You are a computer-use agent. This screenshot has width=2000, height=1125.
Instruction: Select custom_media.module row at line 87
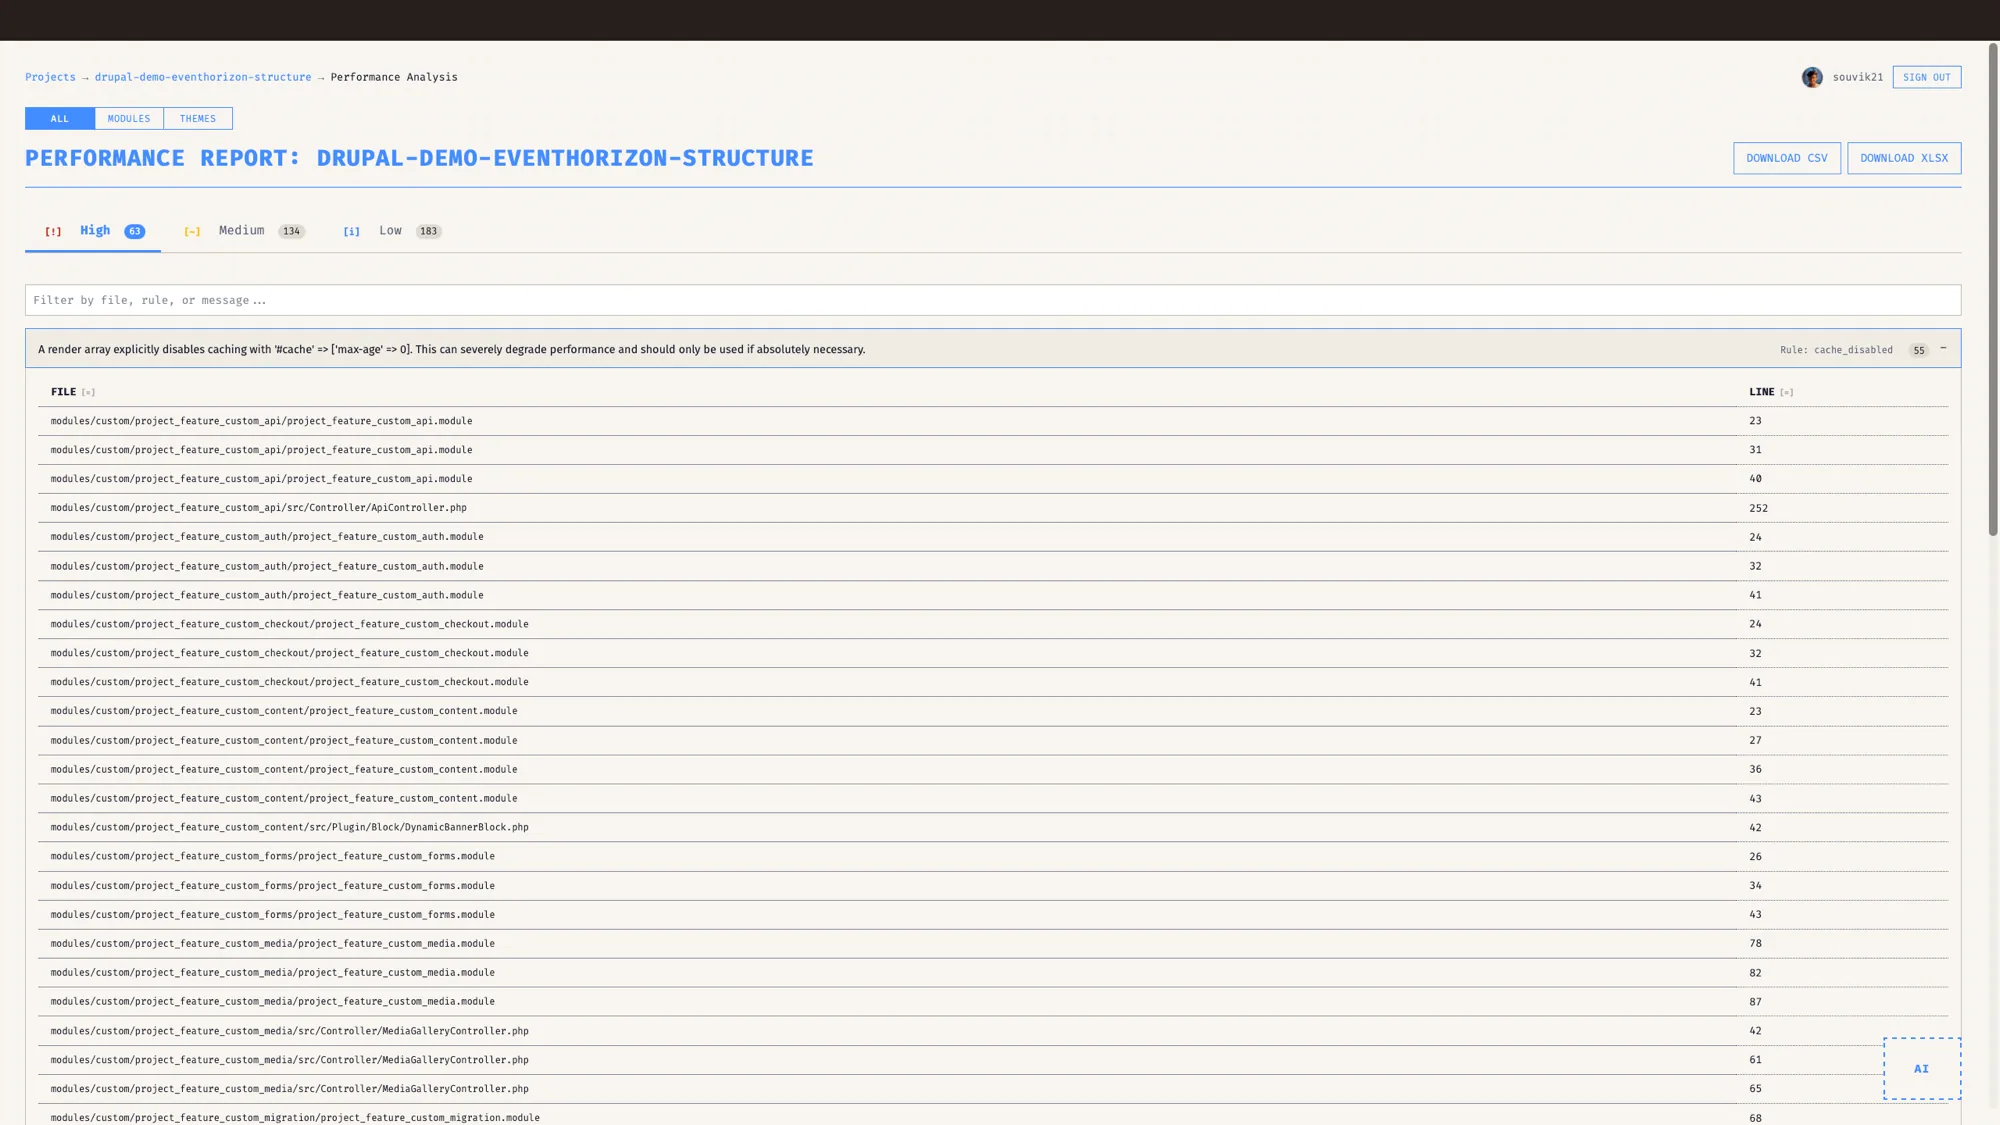point(993,1001)
